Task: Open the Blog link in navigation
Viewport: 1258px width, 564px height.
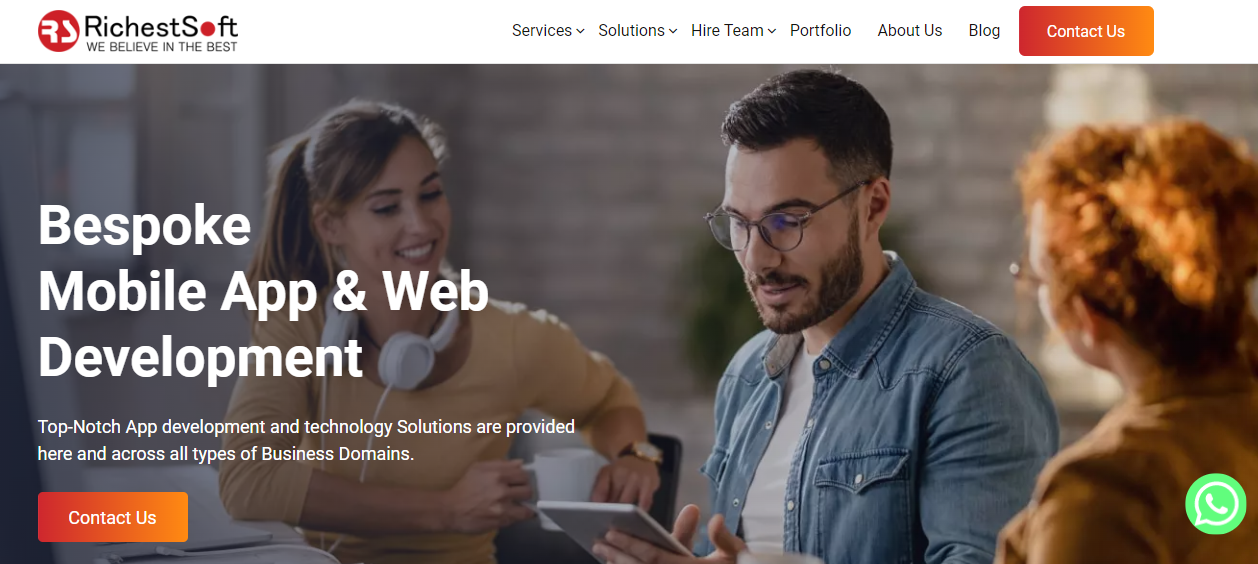Action: point(984,31)
